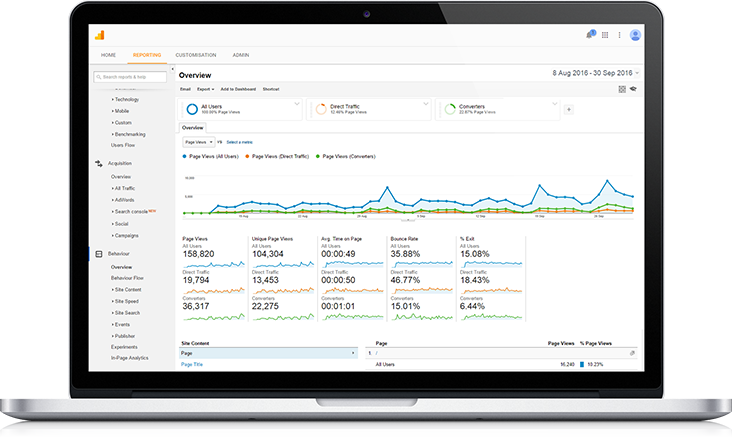Expand the Mobile menu item
Screen dimensions: 732x437
120,111
